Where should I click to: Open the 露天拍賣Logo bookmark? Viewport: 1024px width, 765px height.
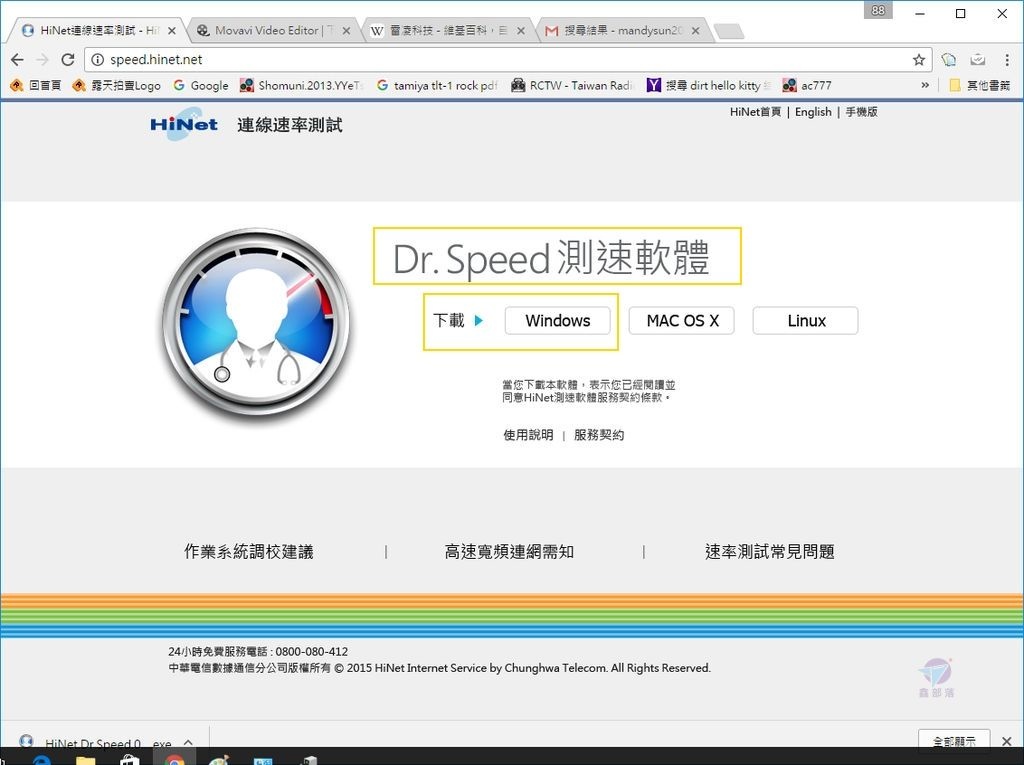click(x=116, y=86)
